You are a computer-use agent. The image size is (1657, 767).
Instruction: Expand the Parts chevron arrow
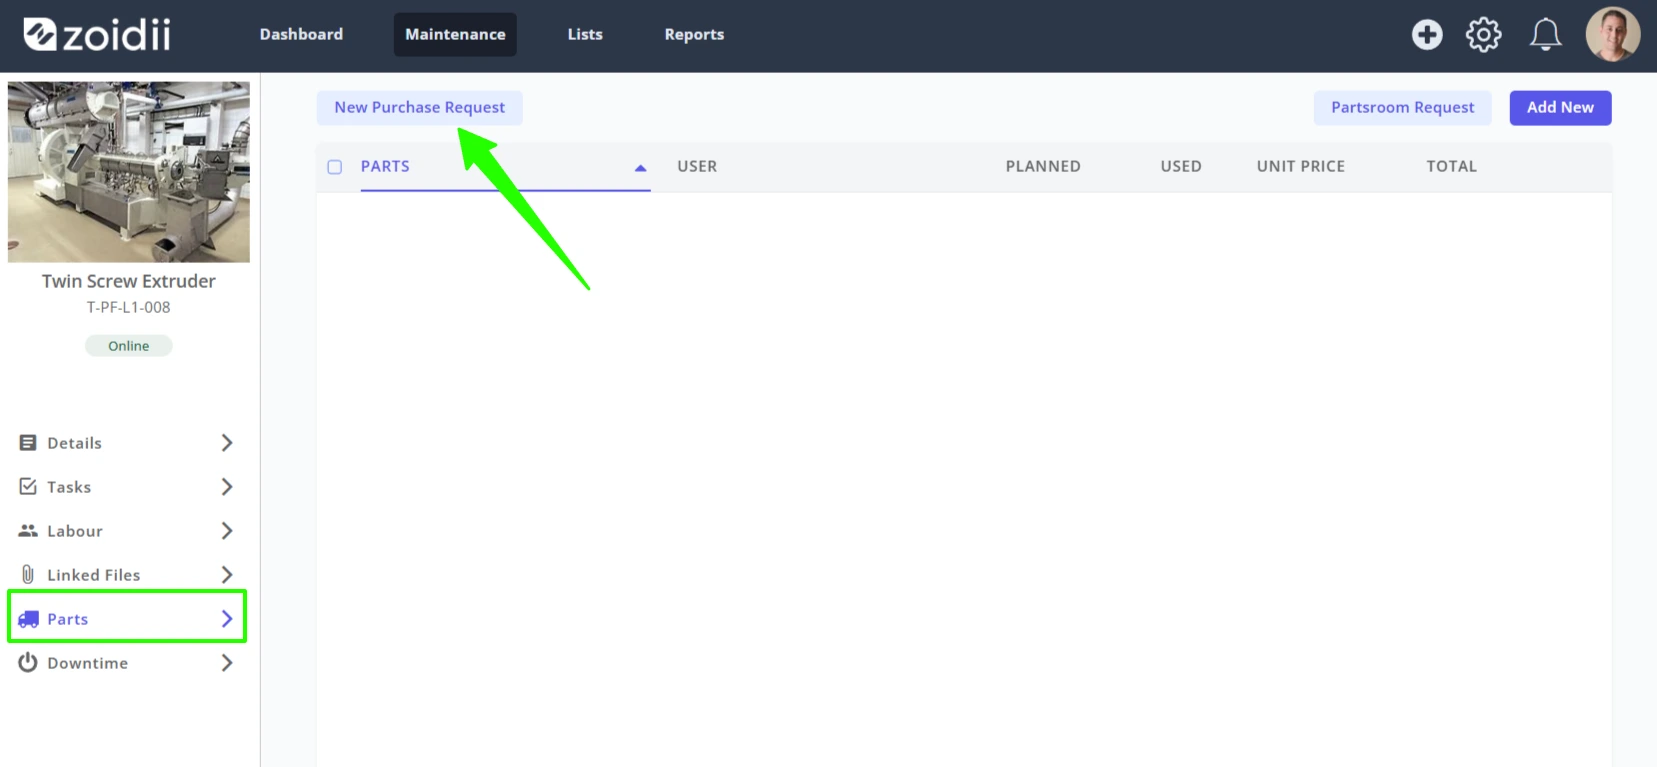coord(227,619)
